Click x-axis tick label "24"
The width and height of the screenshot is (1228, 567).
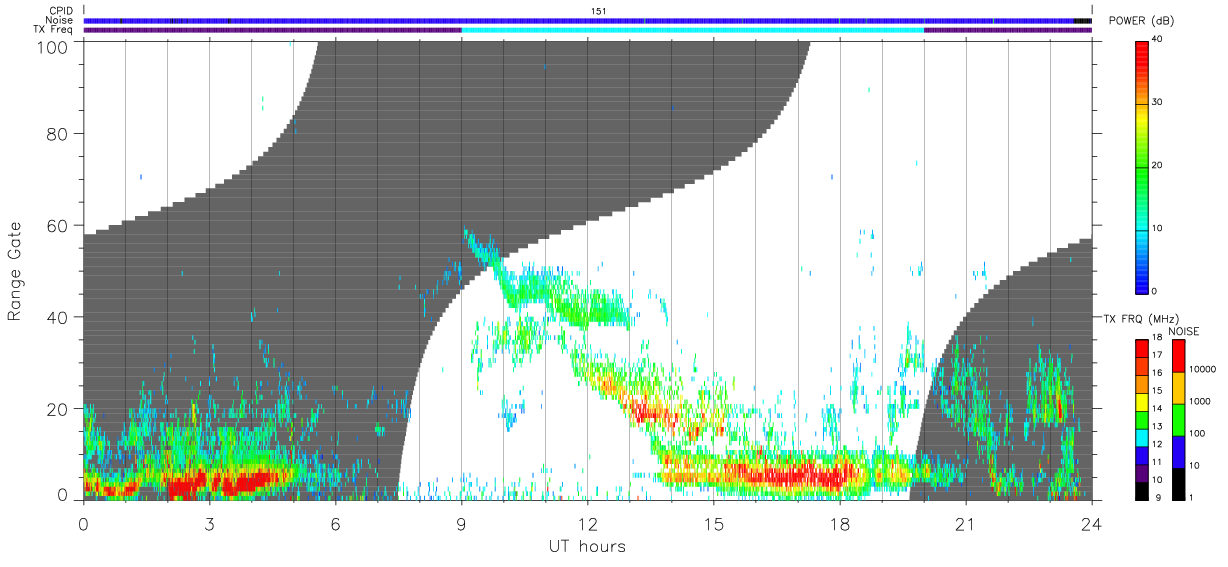(1091, 524)
